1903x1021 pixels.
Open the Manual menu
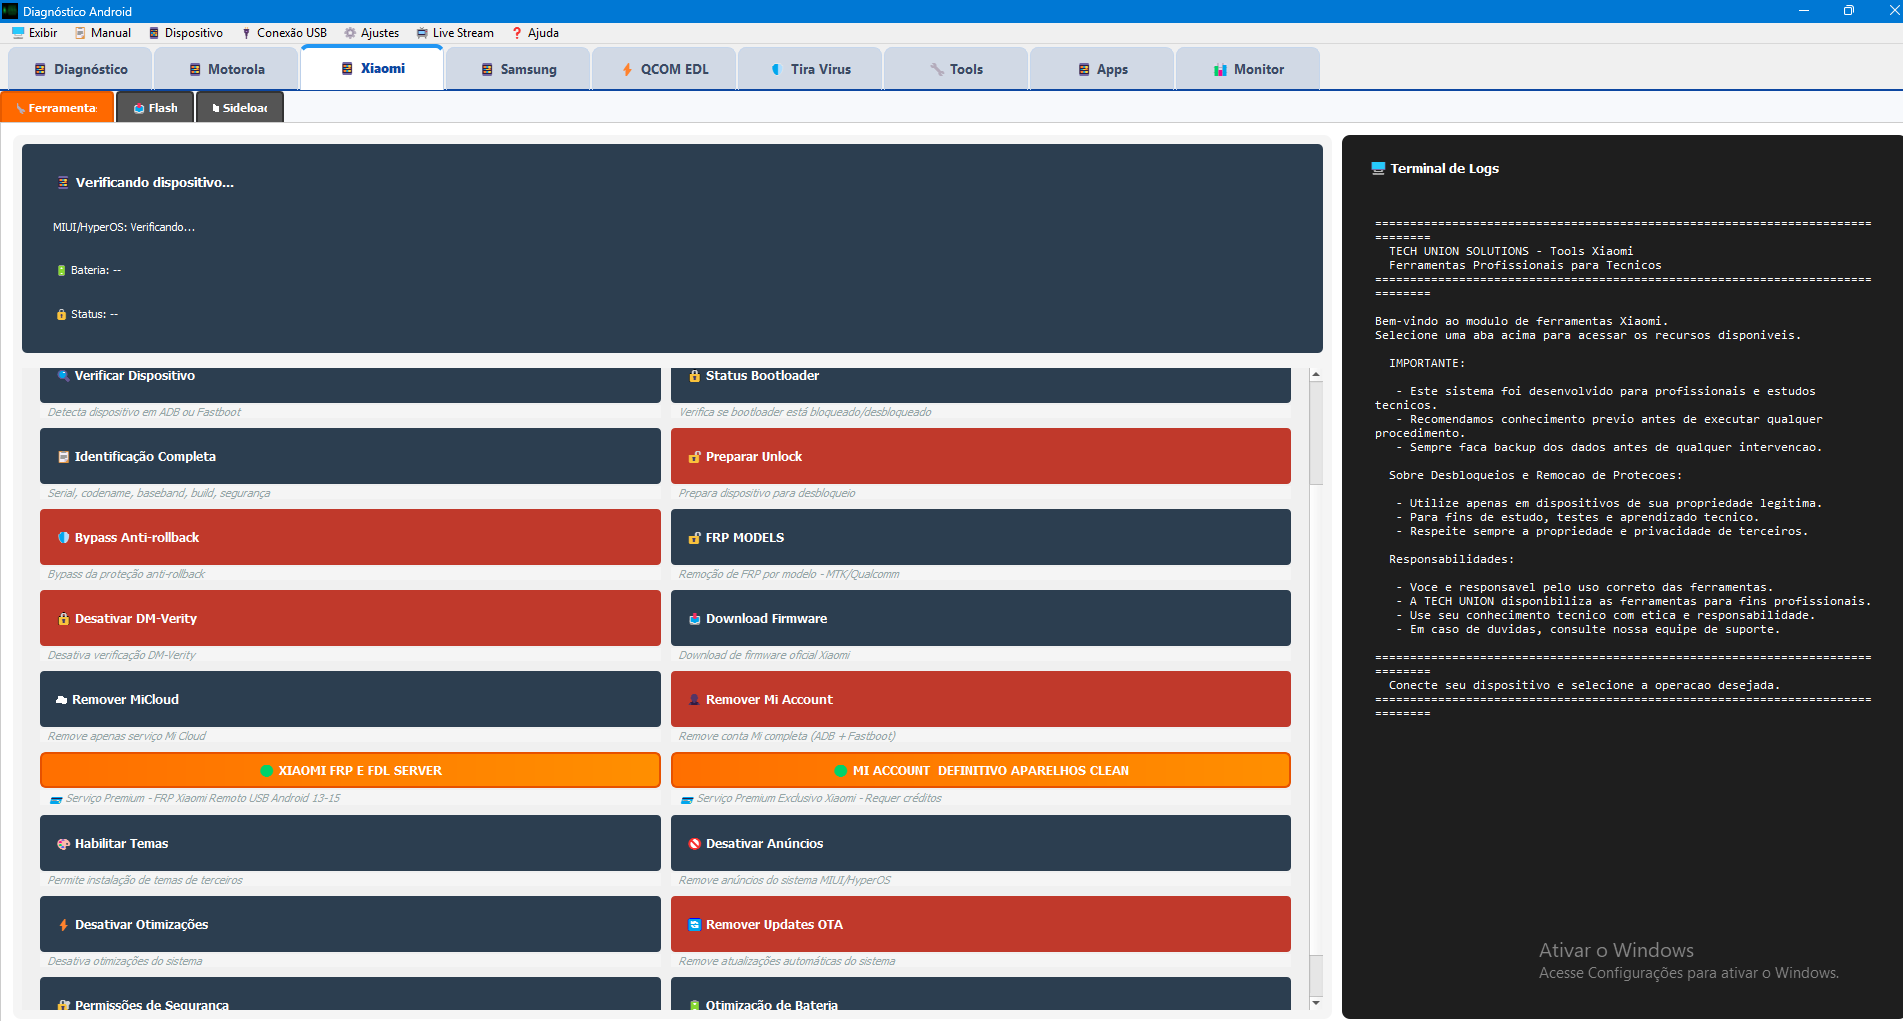click(x=103, y=33)
